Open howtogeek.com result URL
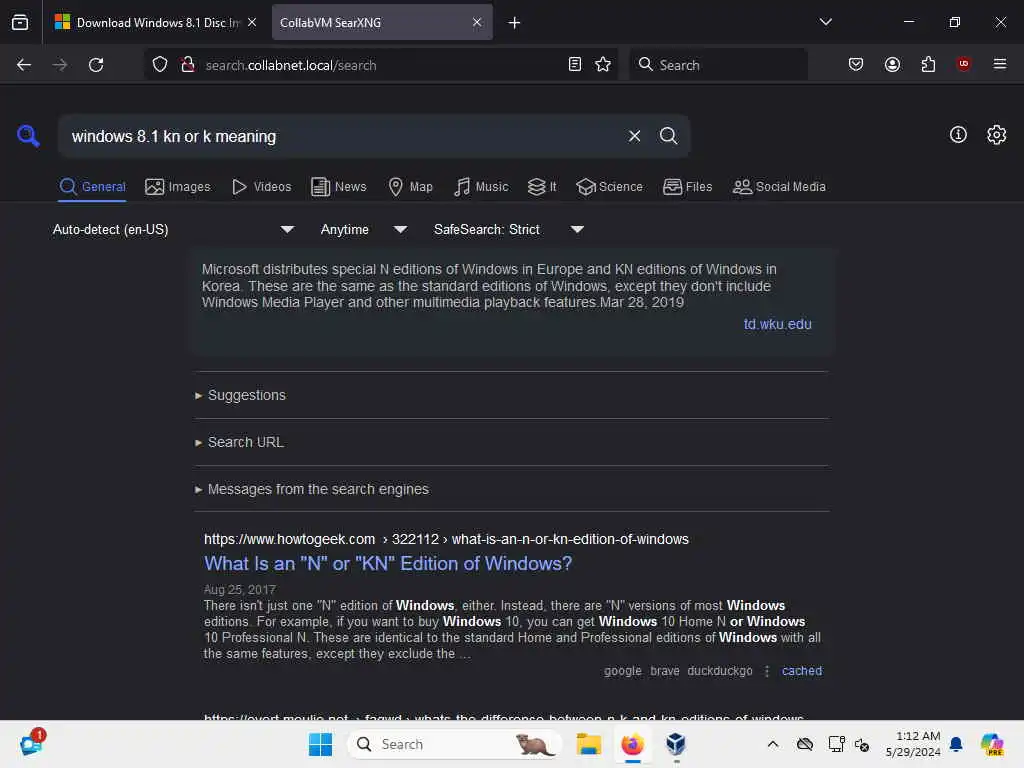The image size is (1024, 768). pyautogui.click(x=446, y=539)
